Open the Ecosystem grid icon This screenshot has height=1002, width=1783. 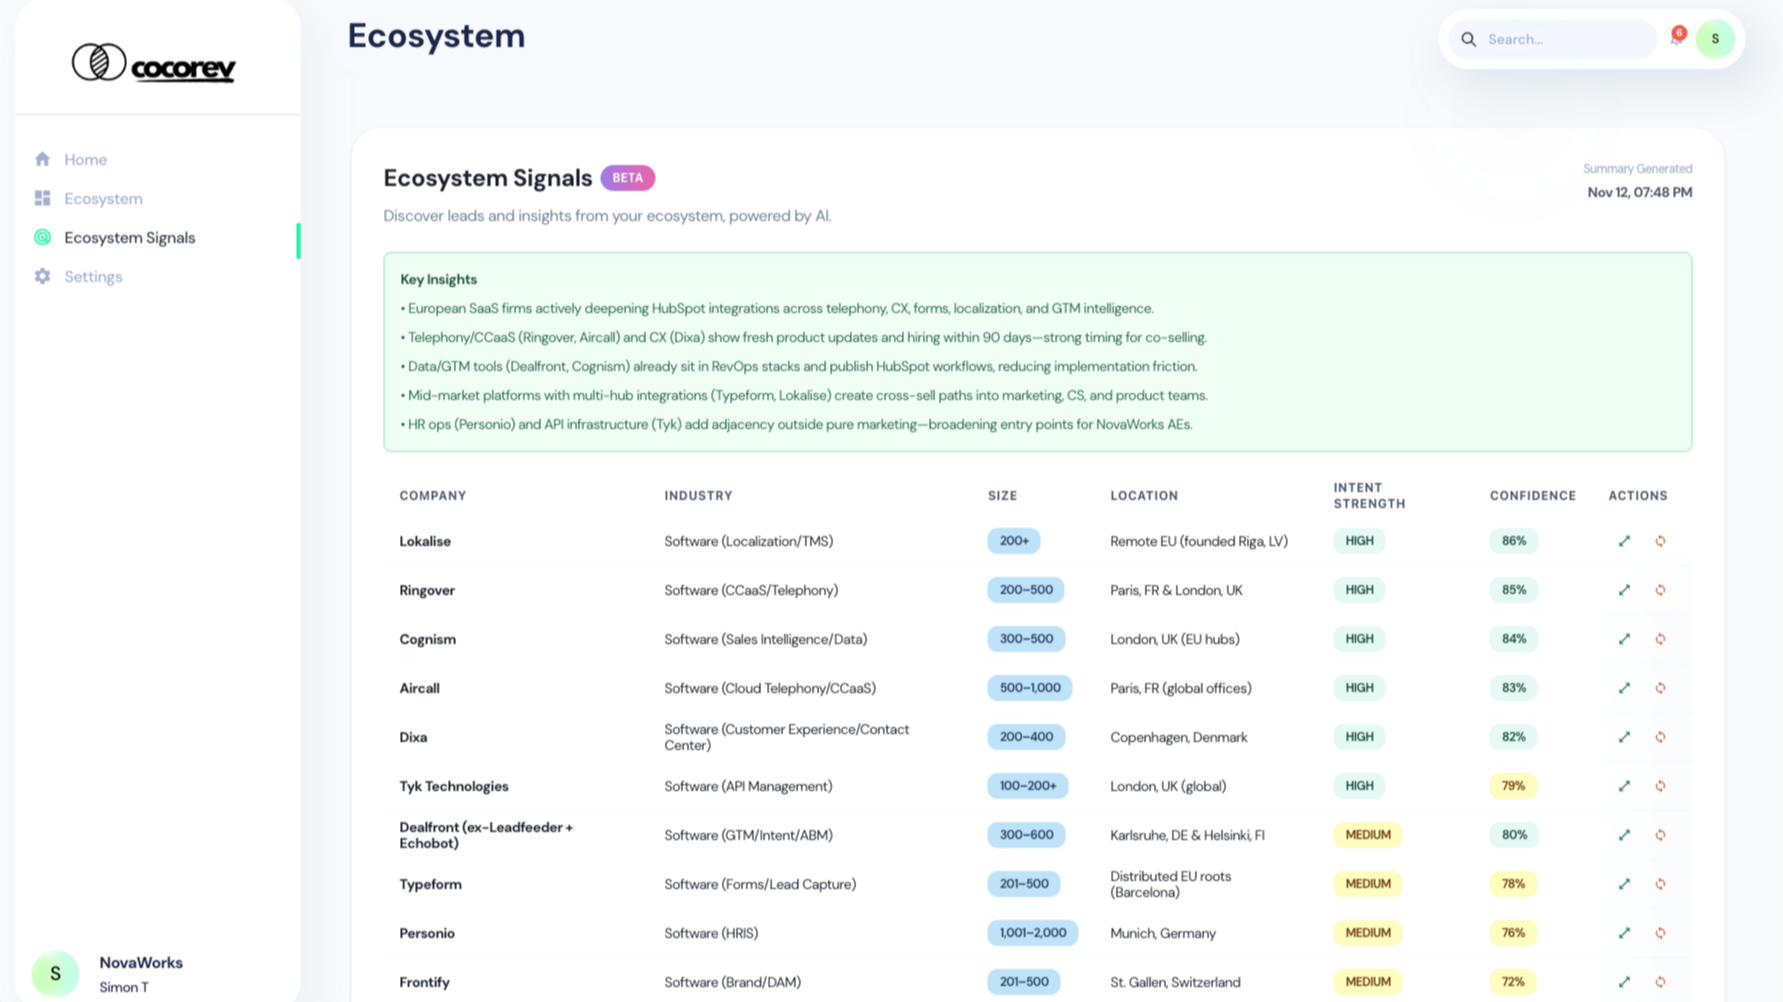click(42, 198)
